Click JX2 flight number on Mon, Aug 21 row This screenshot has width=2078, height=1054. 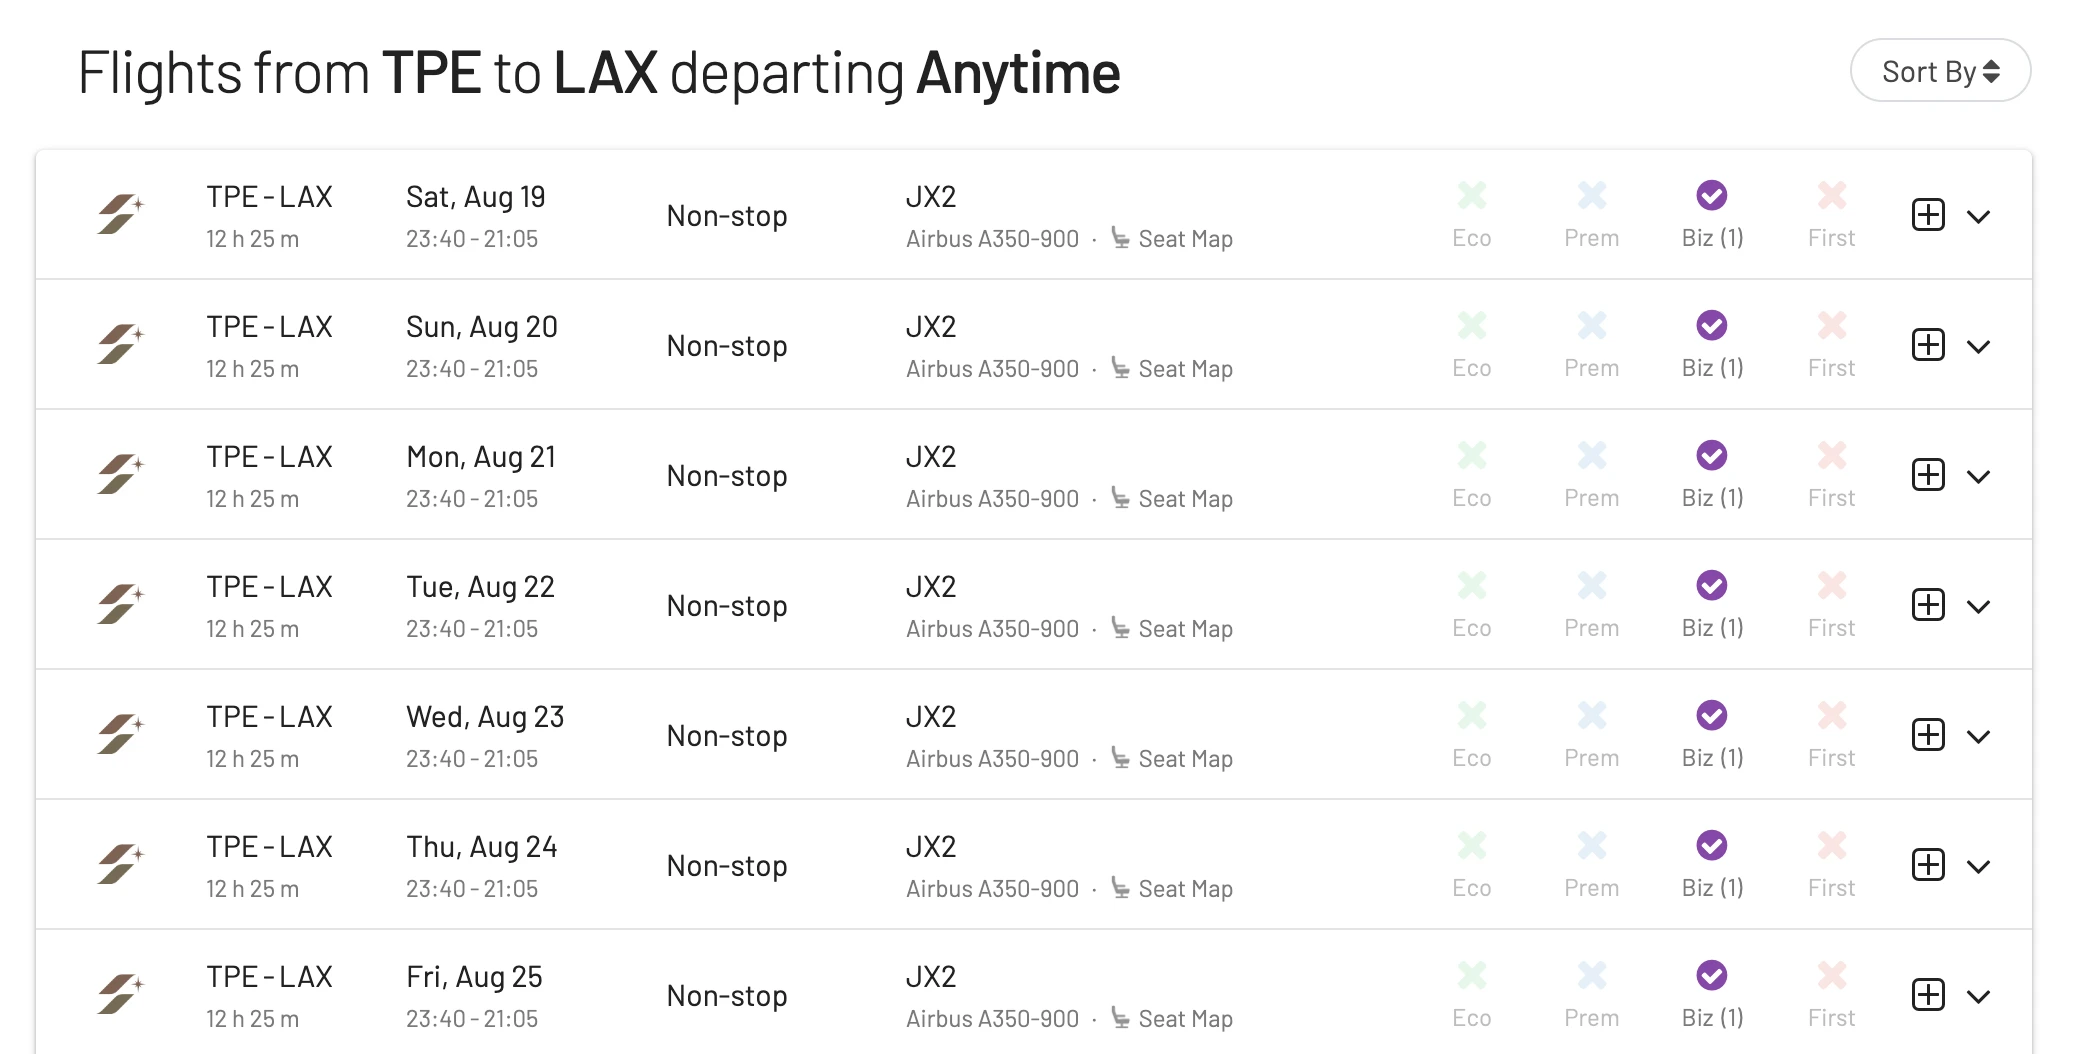pyautogui.click(x=931, y=457)
